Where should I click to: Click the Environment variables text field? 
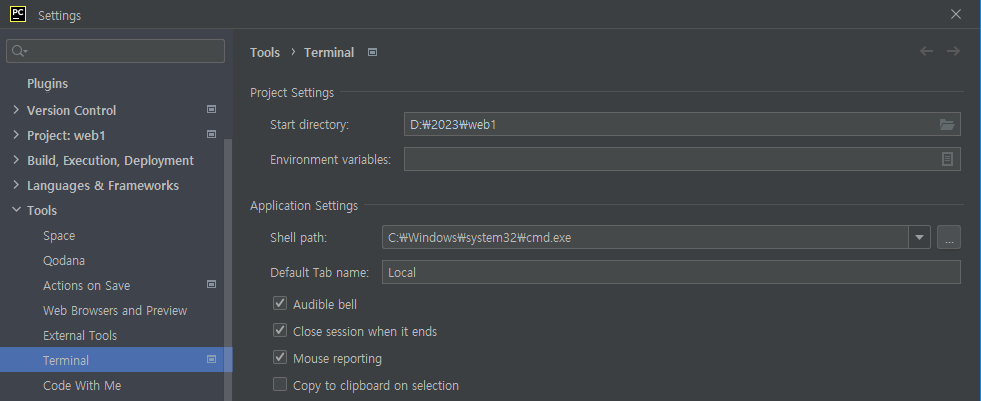682,160
